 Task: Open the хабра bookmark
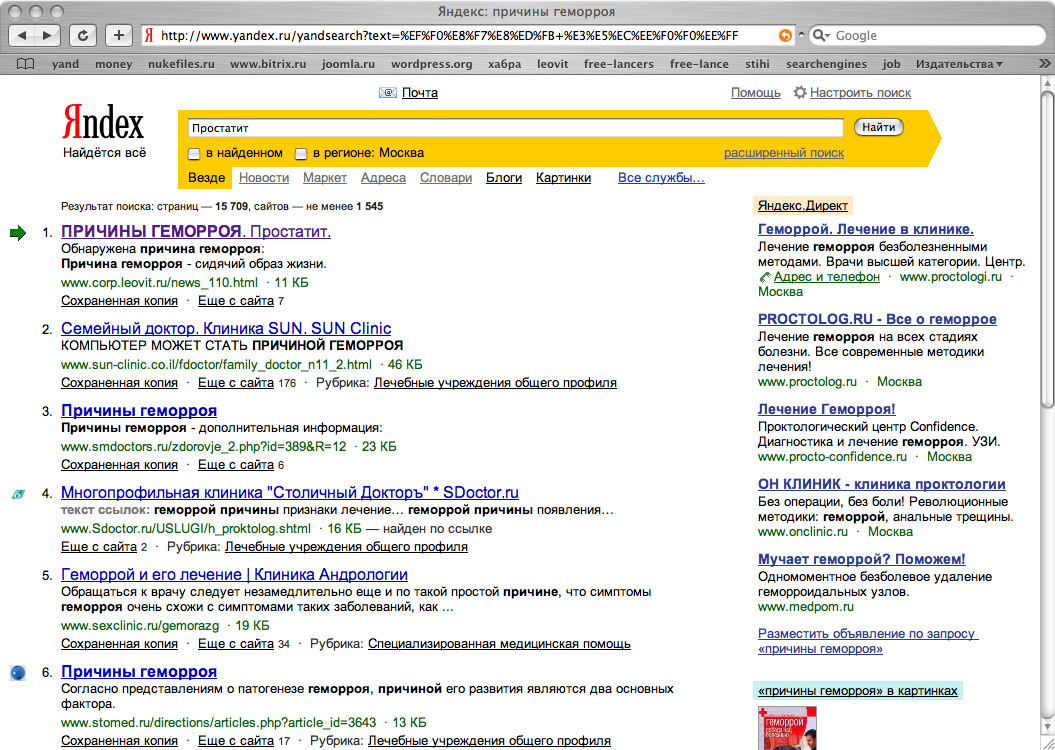505,64
